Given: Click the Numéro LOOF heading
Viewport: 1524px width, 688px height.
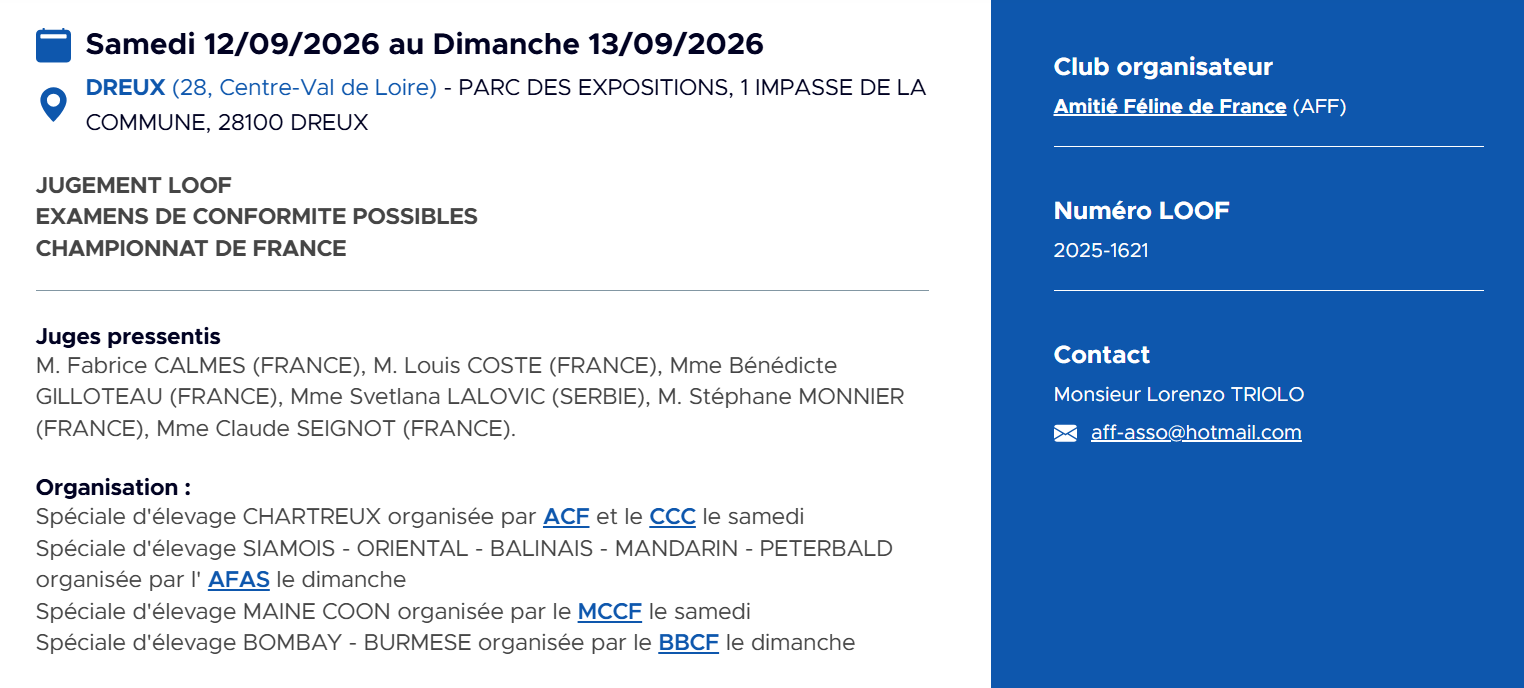Looking at the screenshot, I should click(x=1142, y=211).
